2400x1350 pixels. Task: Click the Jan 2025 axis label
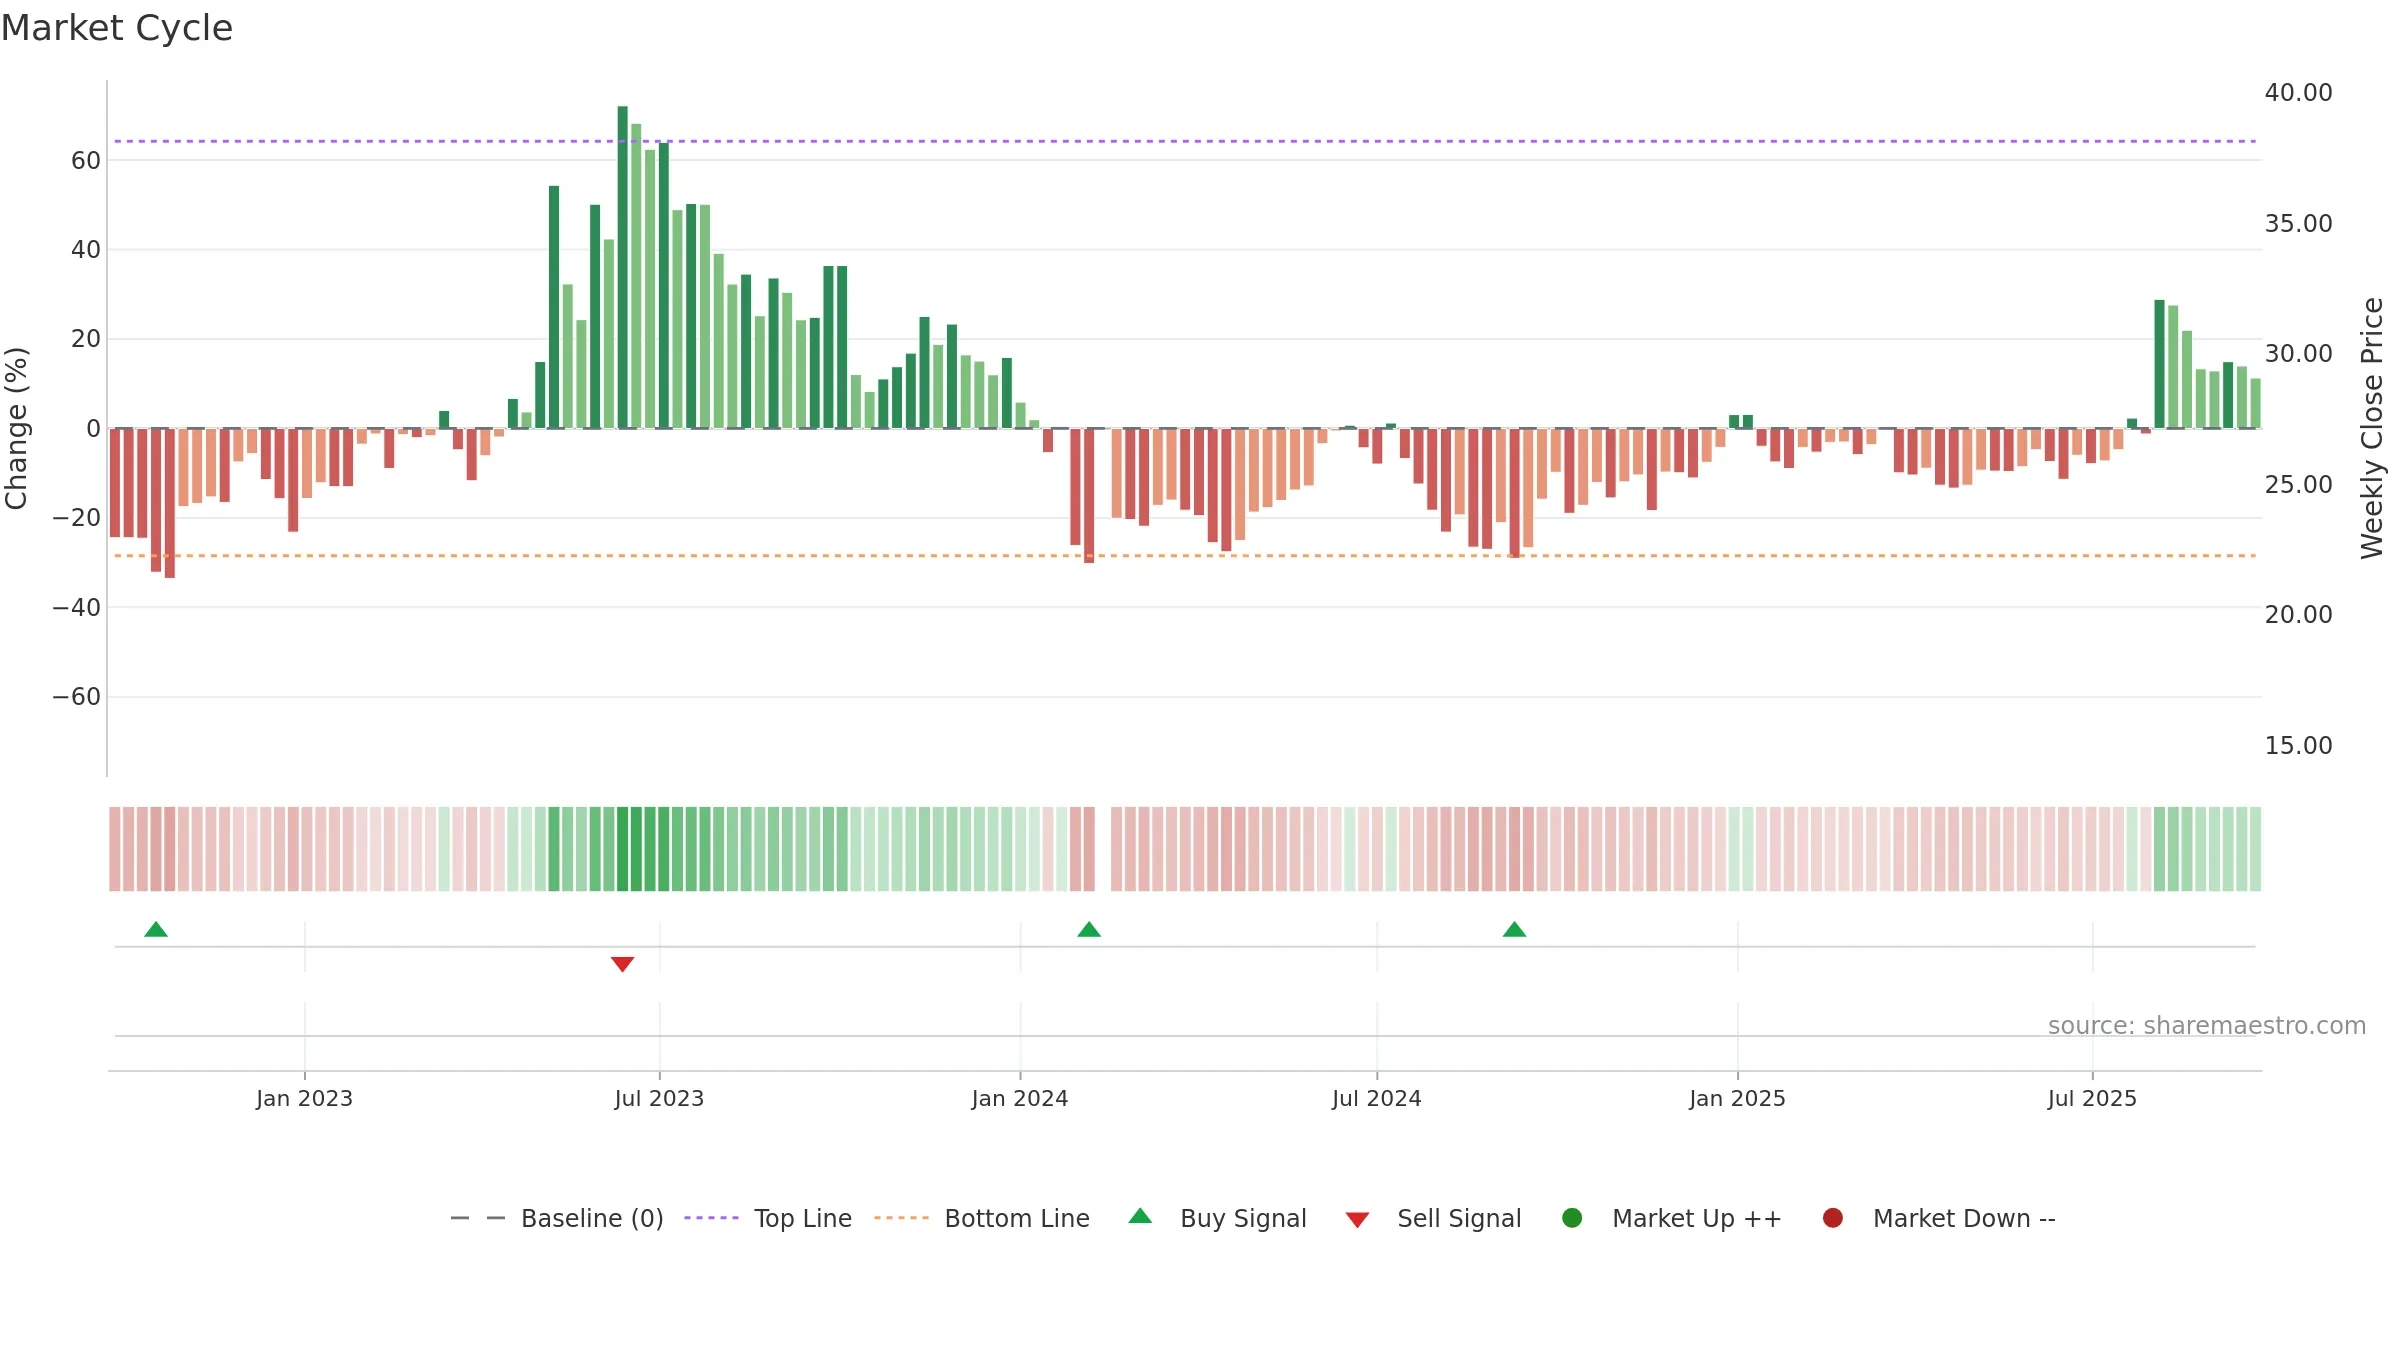coord(1737,1098)
